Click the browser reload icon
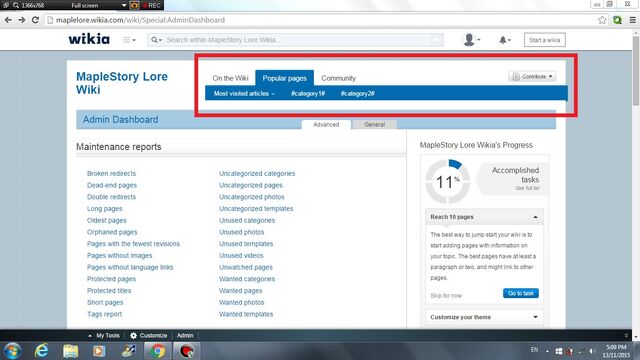Screen dimensions: 640x360 (x=35, y=20)
